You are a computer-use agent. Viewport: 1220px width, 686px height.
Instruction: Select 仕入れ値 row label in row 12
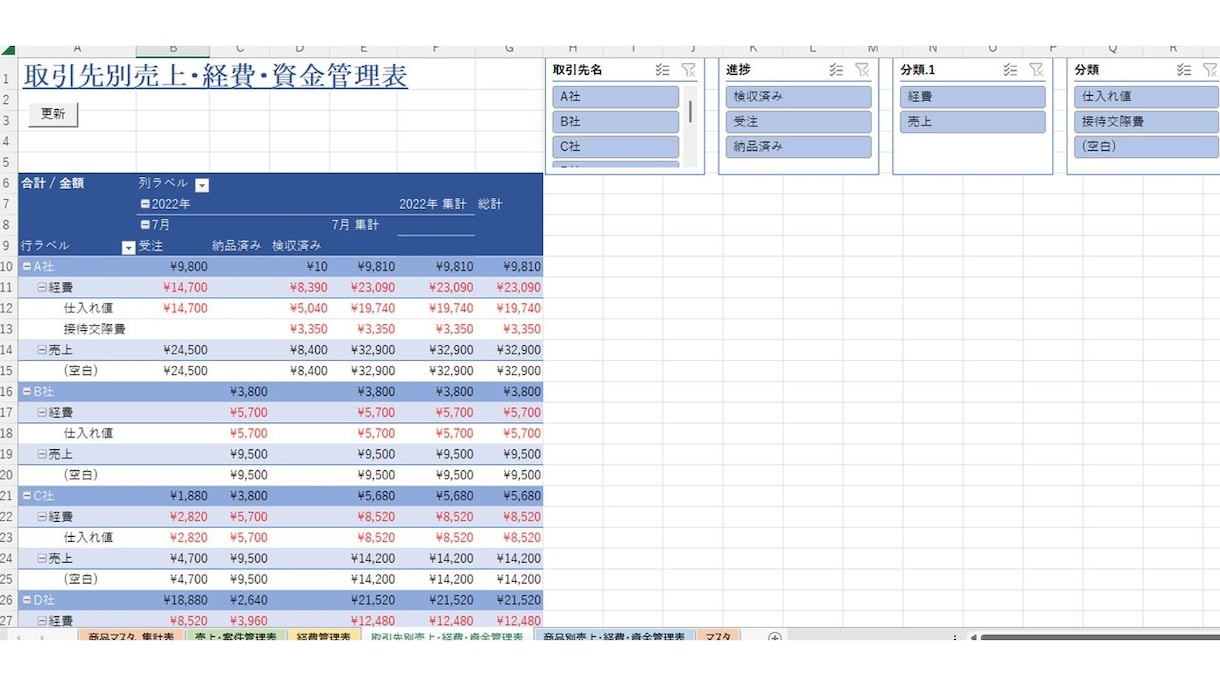(x=89, y=308)
